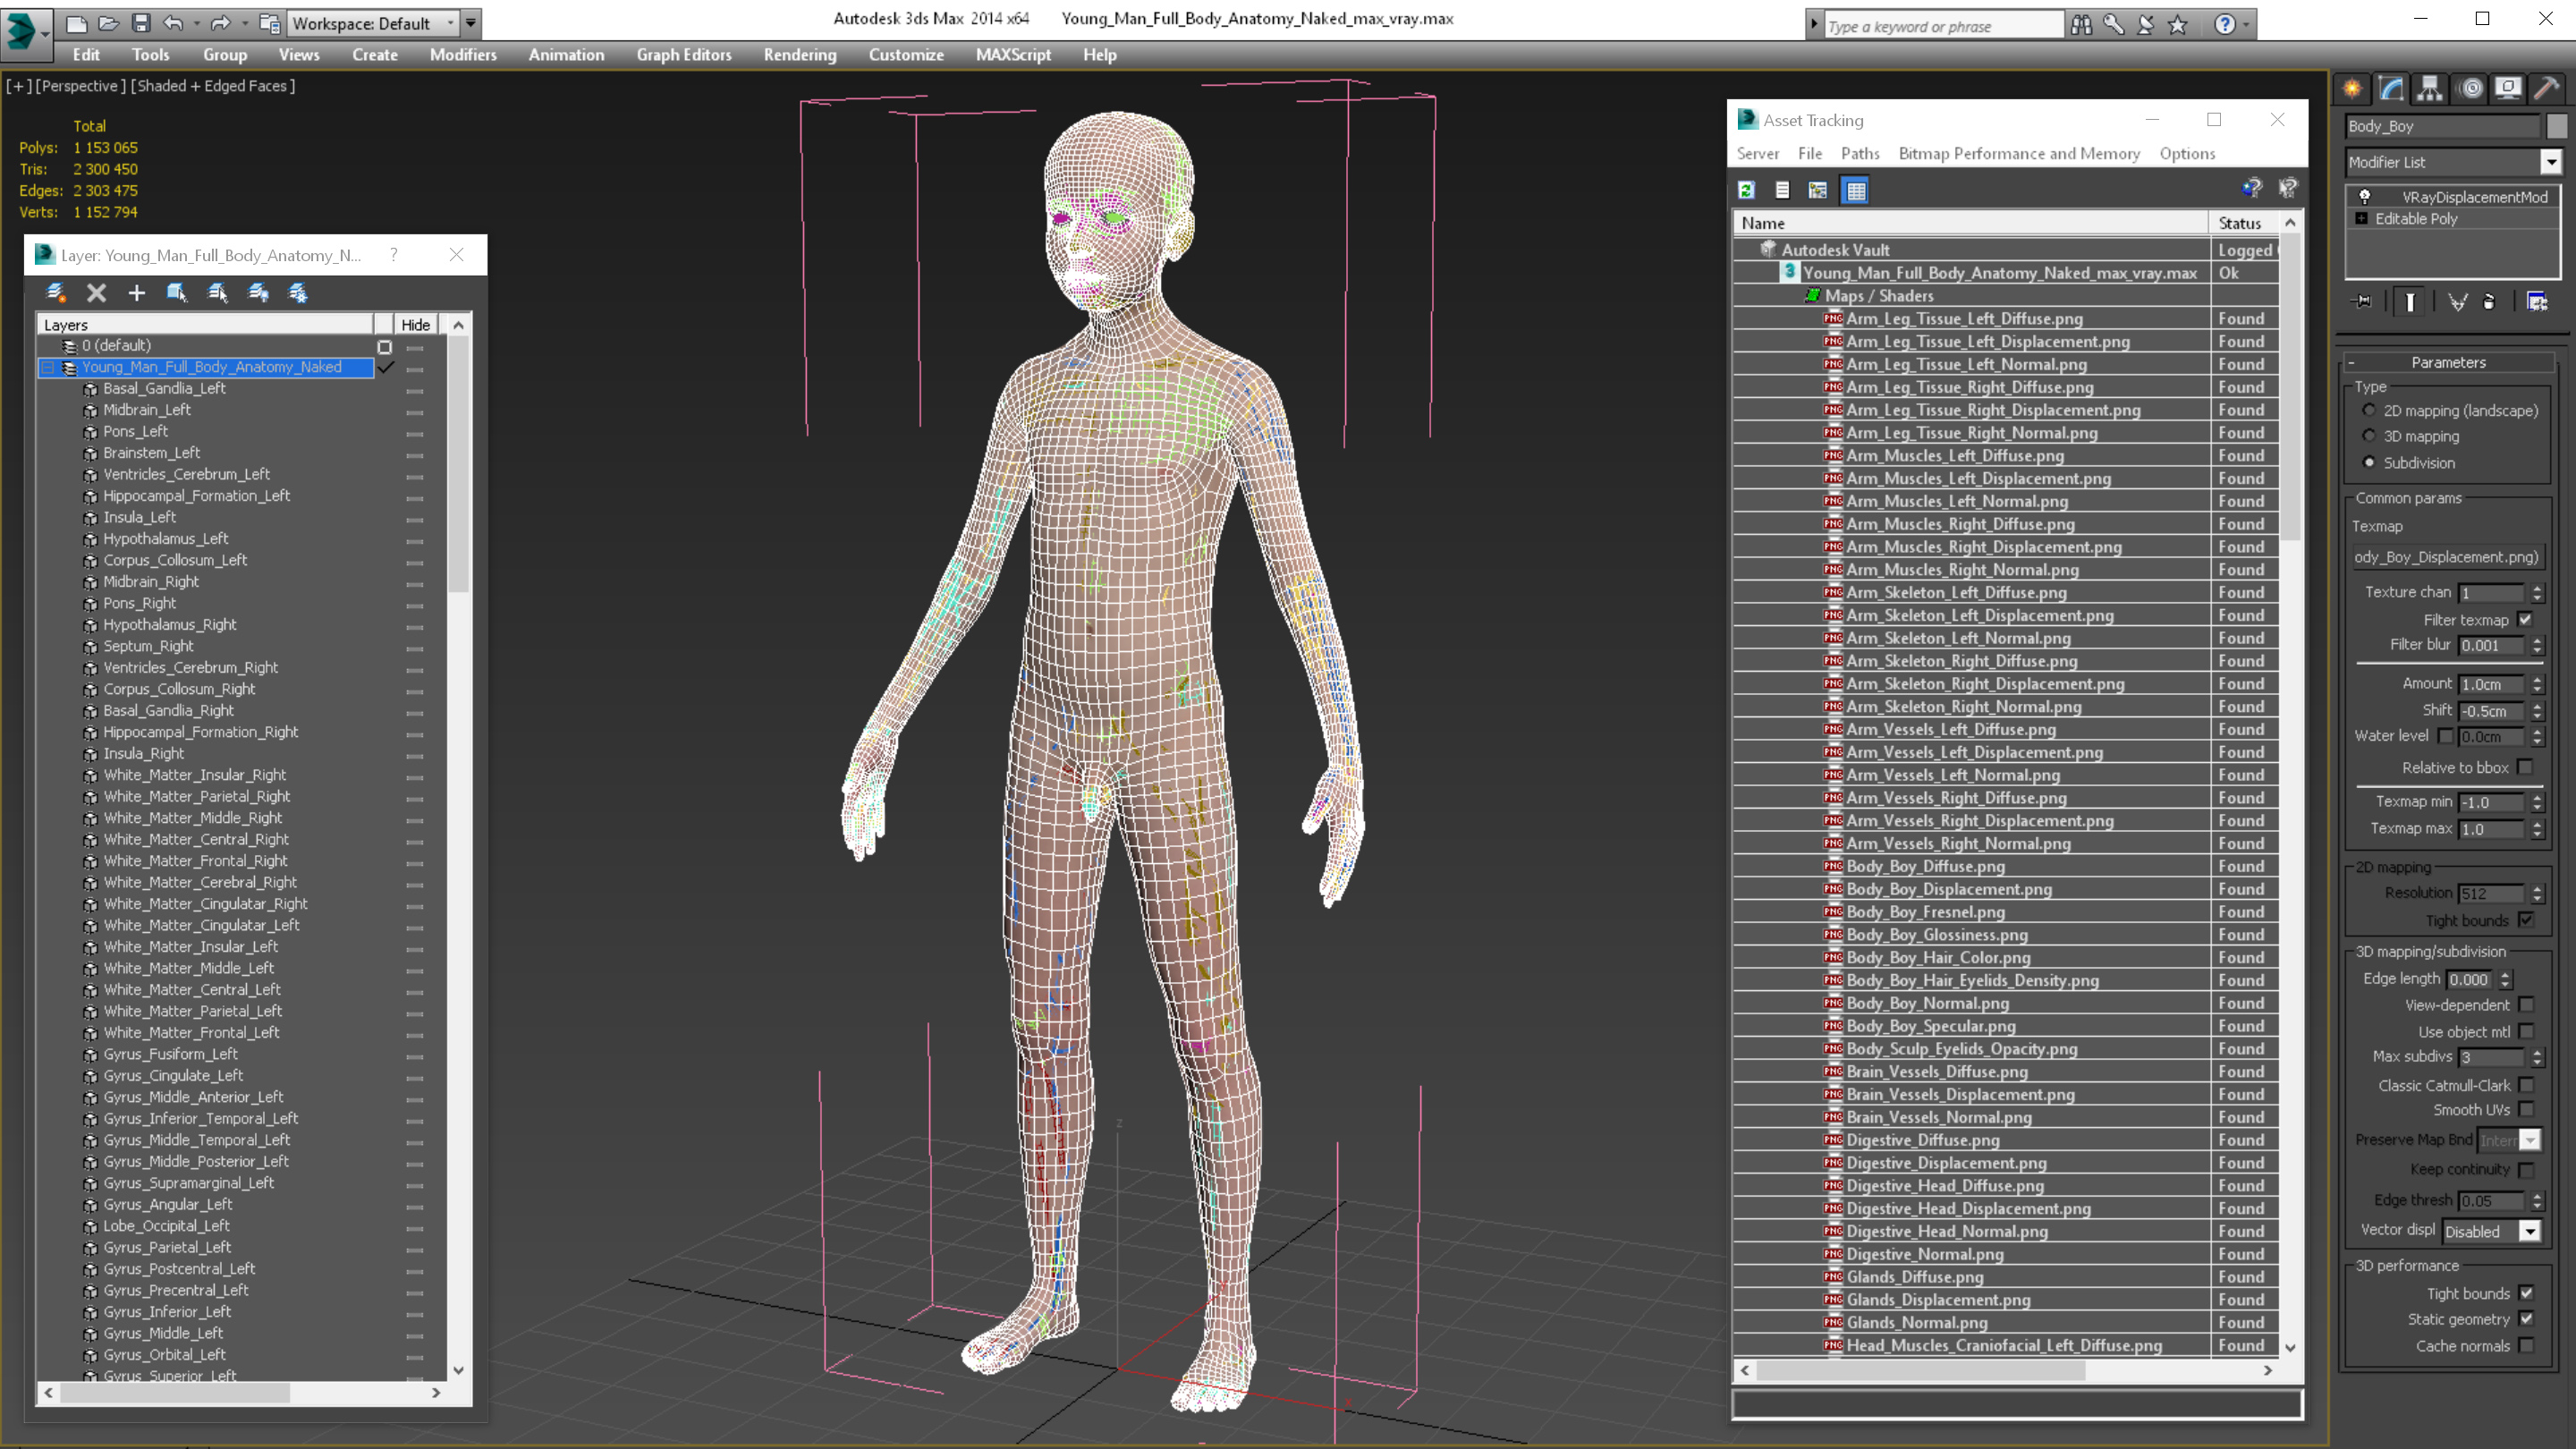
Task: Expand the Editable Poly plus sign
Action: click(x=2362, y=218)
